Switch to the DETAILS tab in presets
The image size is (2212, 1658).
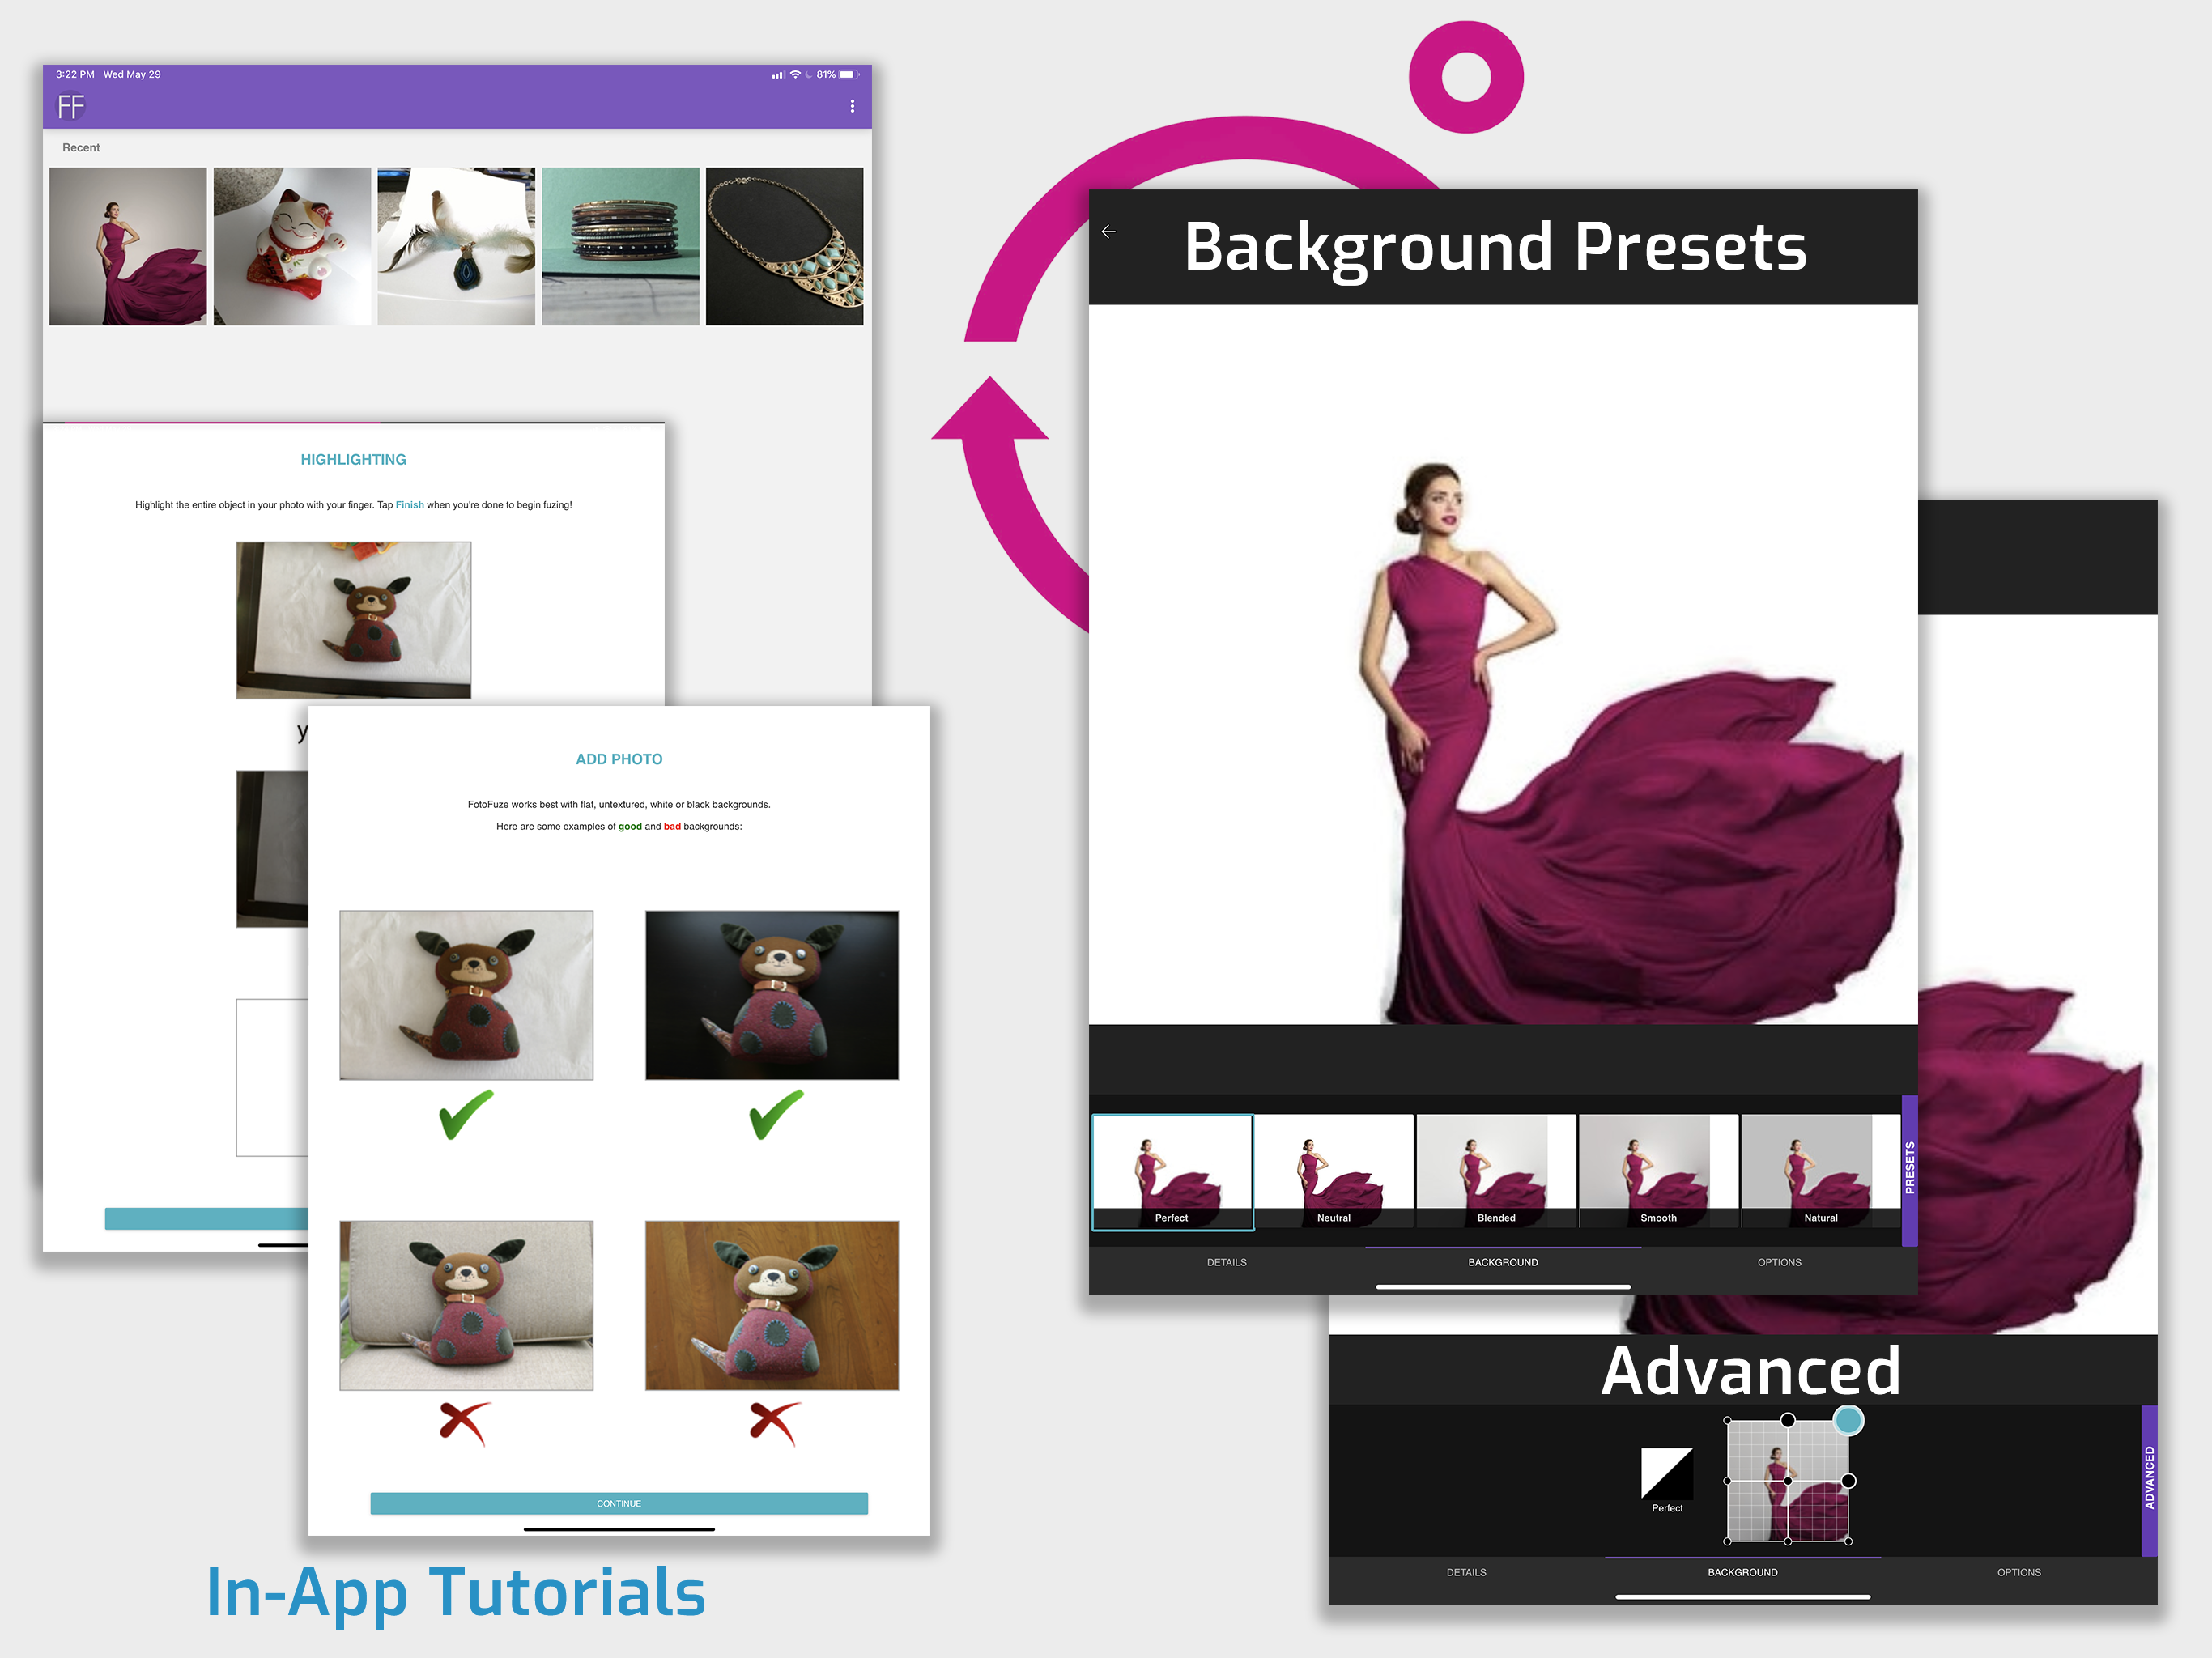click(x=1226, y=1262)
